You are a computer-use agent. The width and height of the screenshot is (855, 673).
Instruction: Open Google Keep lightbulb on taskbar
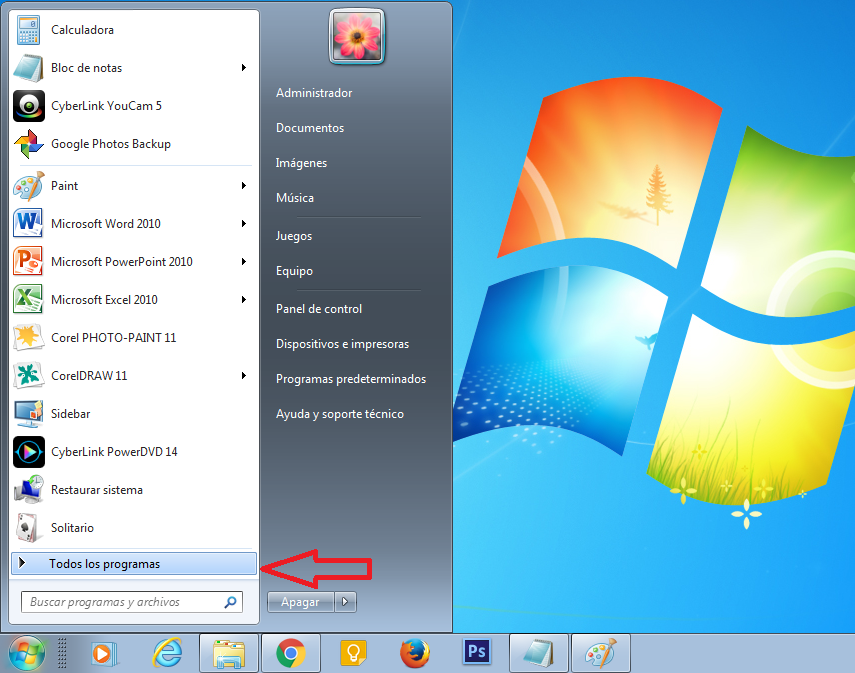point(353,653)
